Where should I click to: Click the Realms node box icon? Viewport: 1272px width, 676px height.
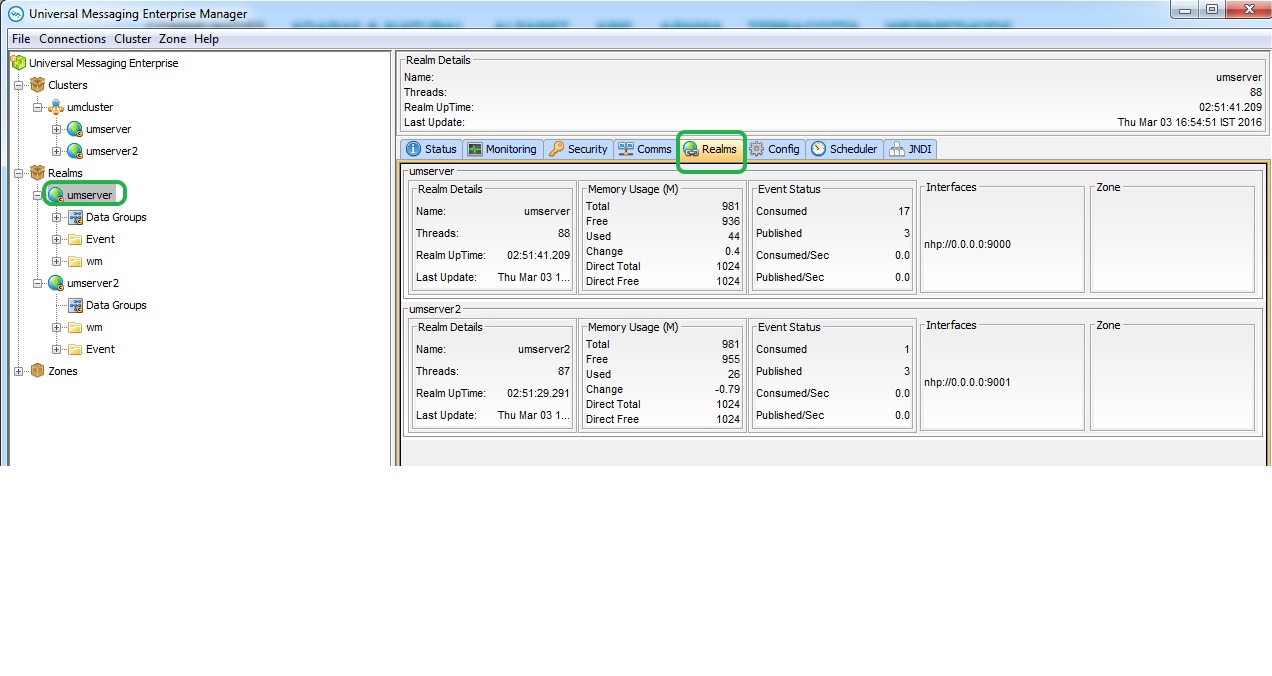pyautogui.click(x=38, y=173)
